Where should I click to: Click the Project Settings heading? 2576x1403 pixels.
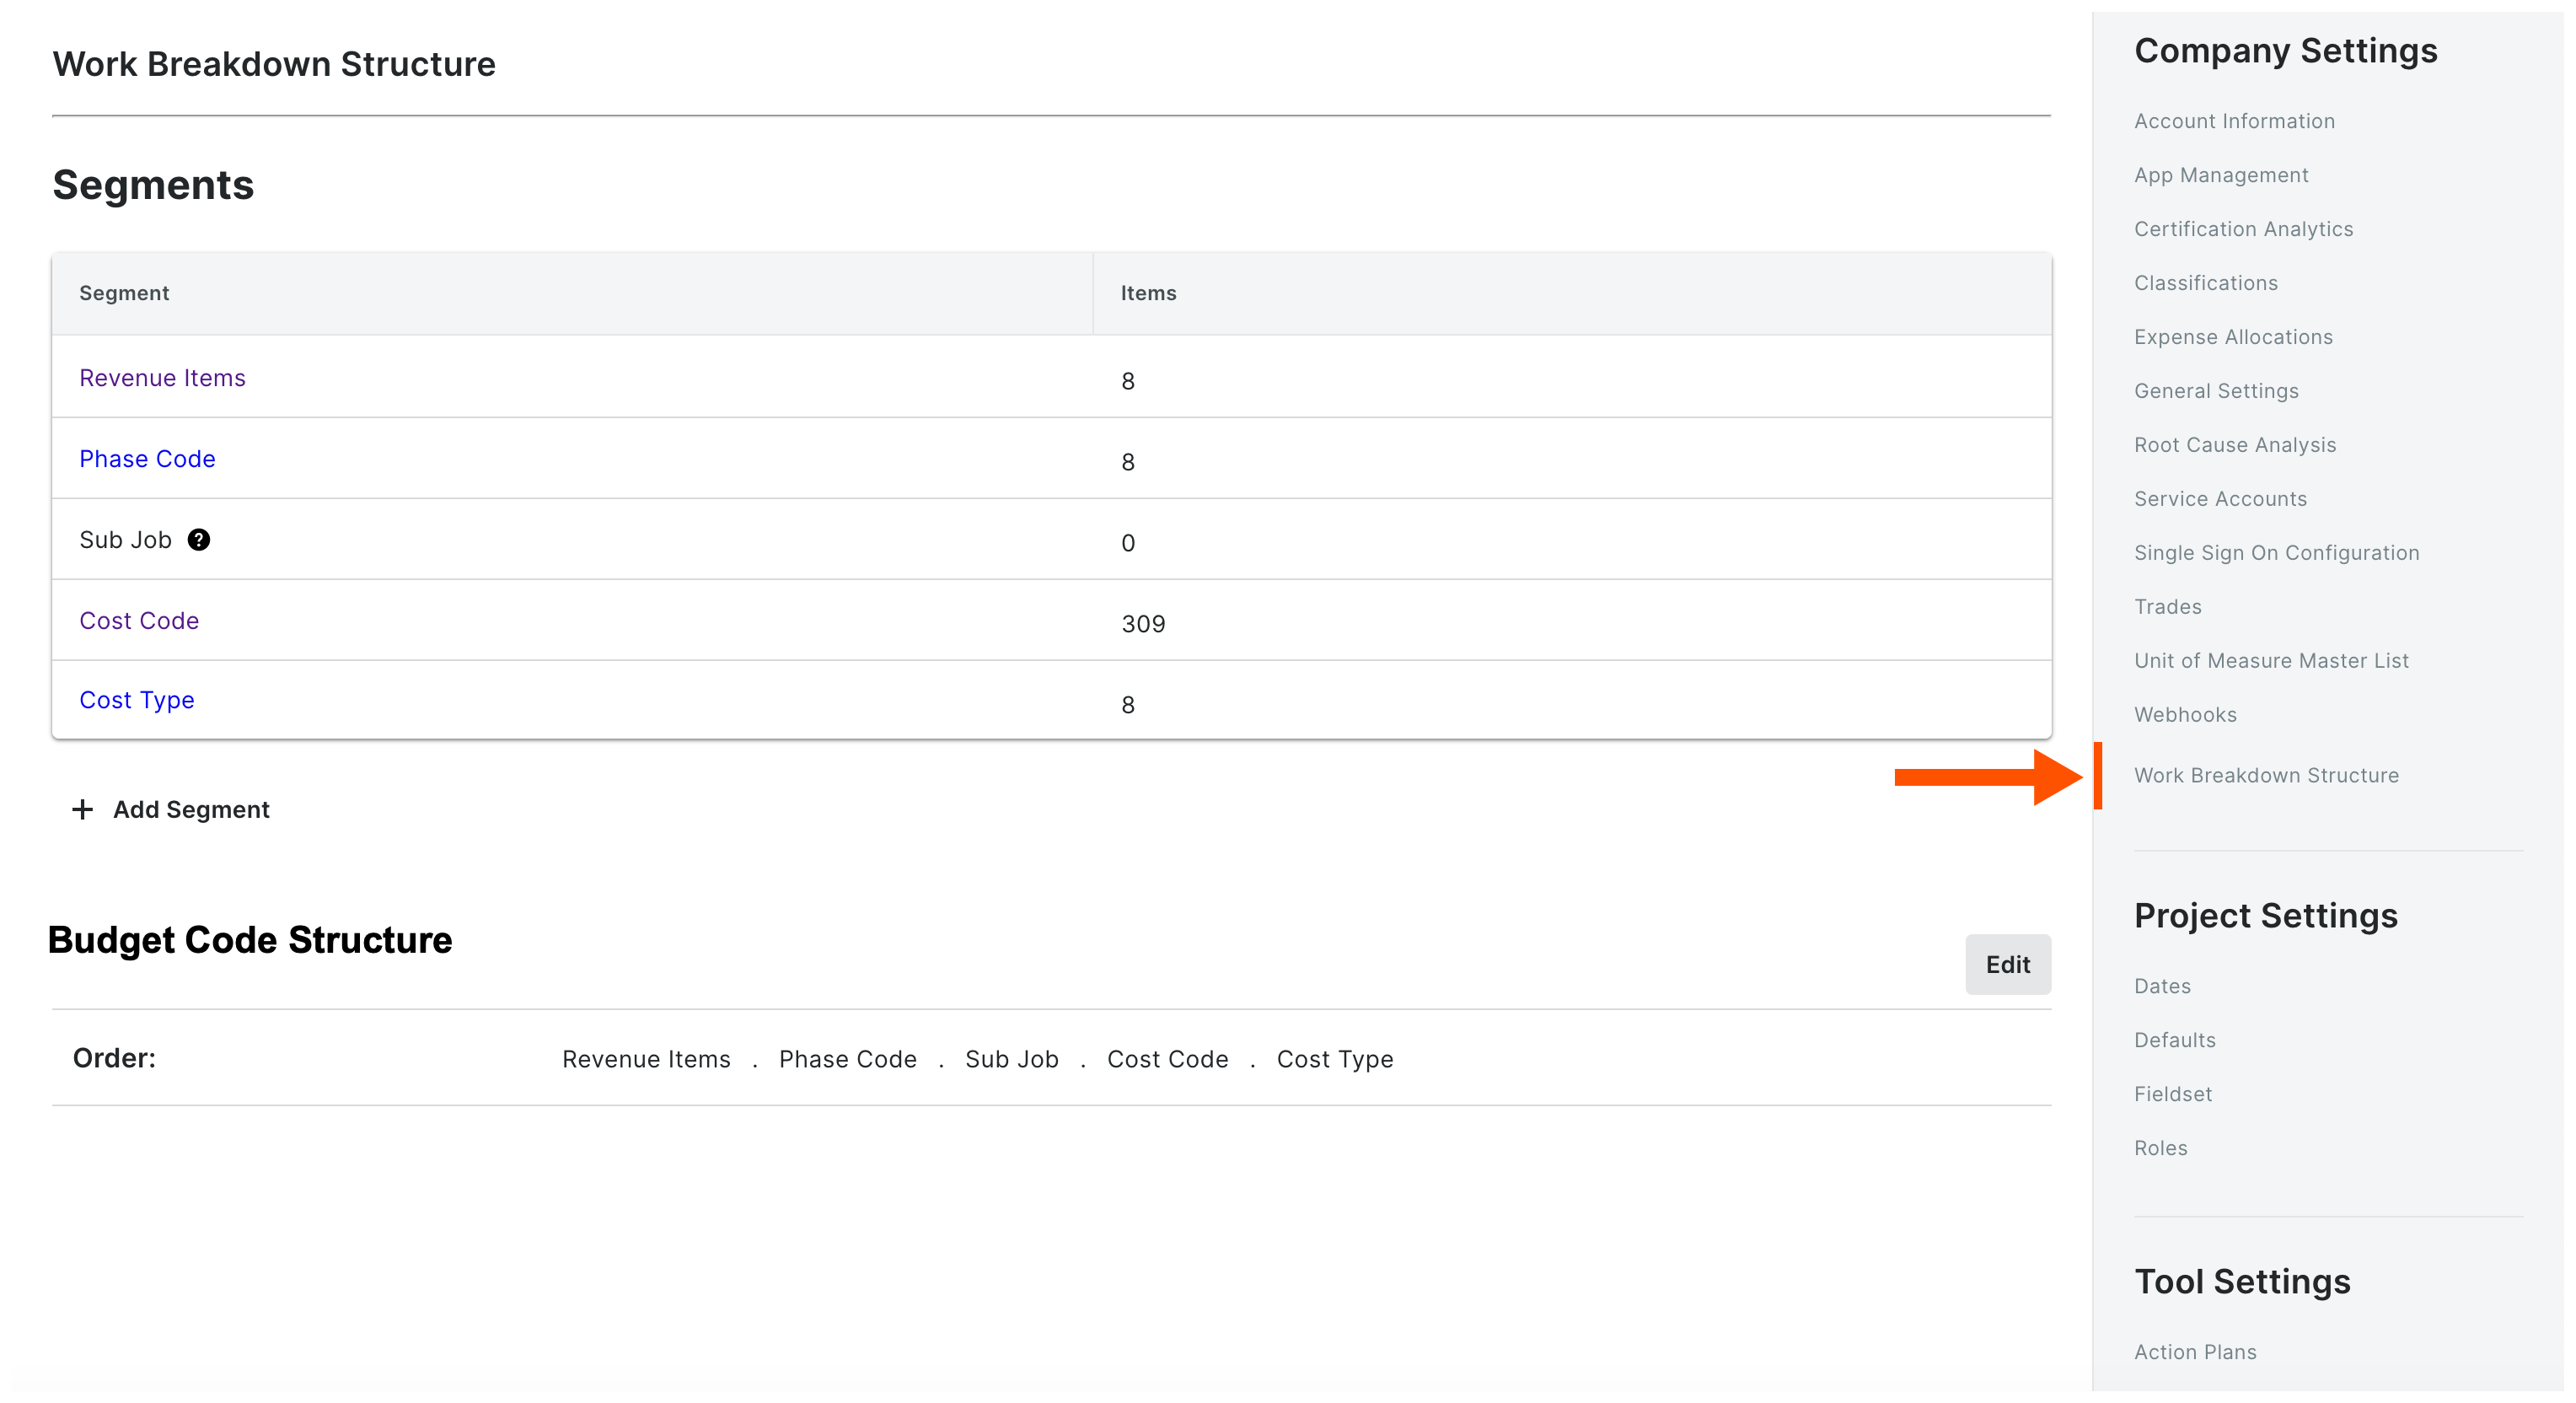click(2266, 916)
